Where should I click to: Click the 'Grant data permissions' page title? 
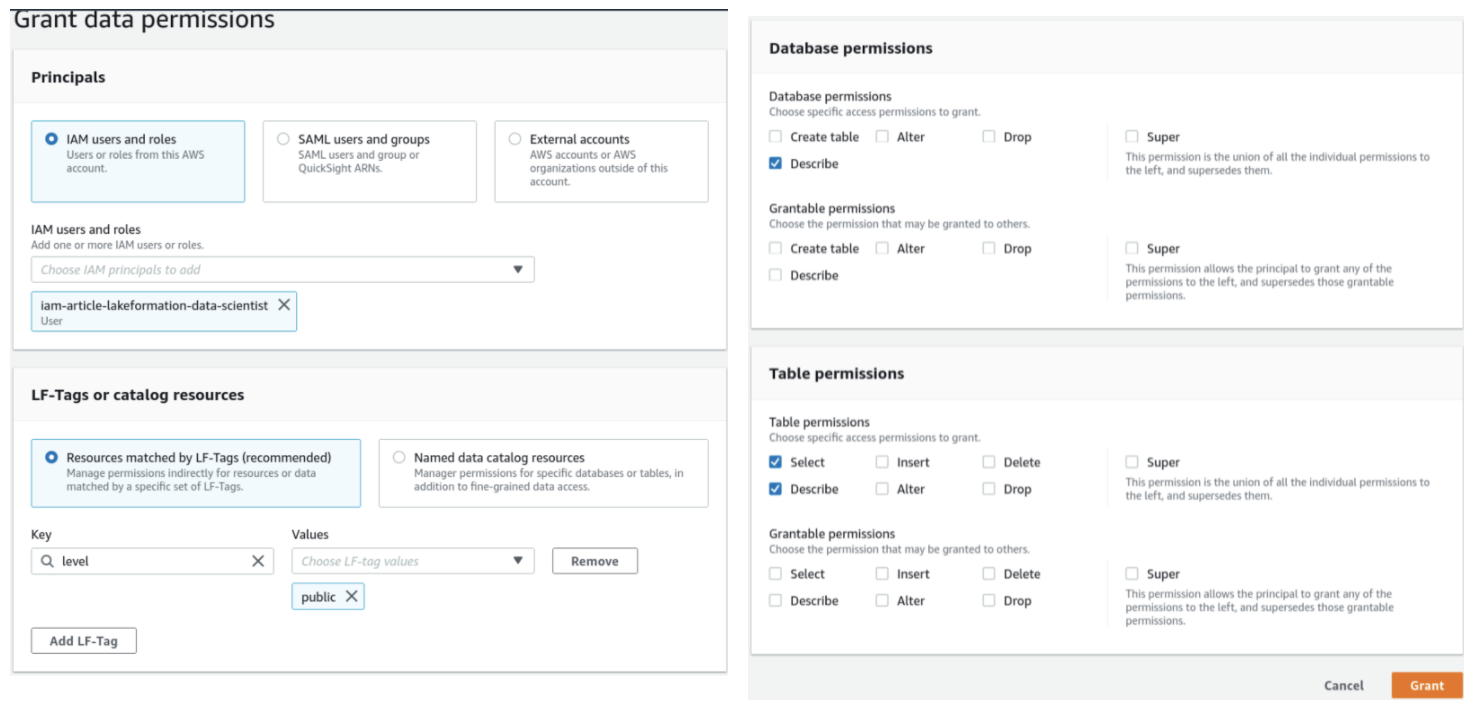143,19
